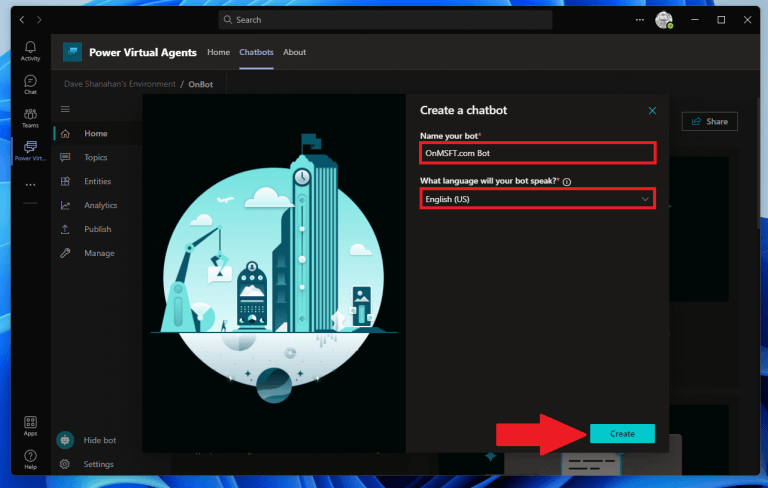
Task: Click the info icon beside language label
Action: coord(567,182)
